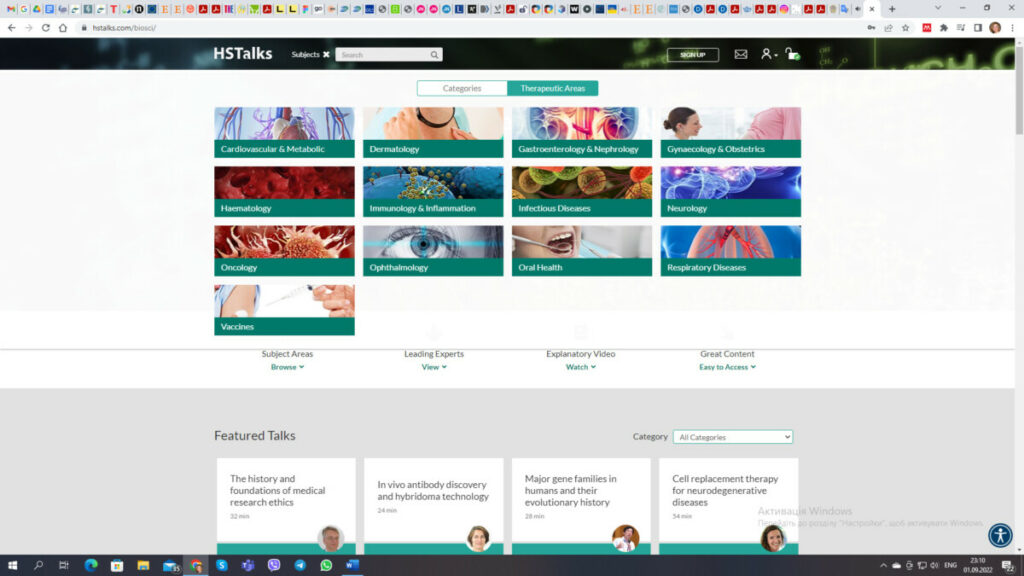Viewport: 1024px width, 576px height.
Task: Open the HSTalks logo home link
Action: [x=242, y=54]
